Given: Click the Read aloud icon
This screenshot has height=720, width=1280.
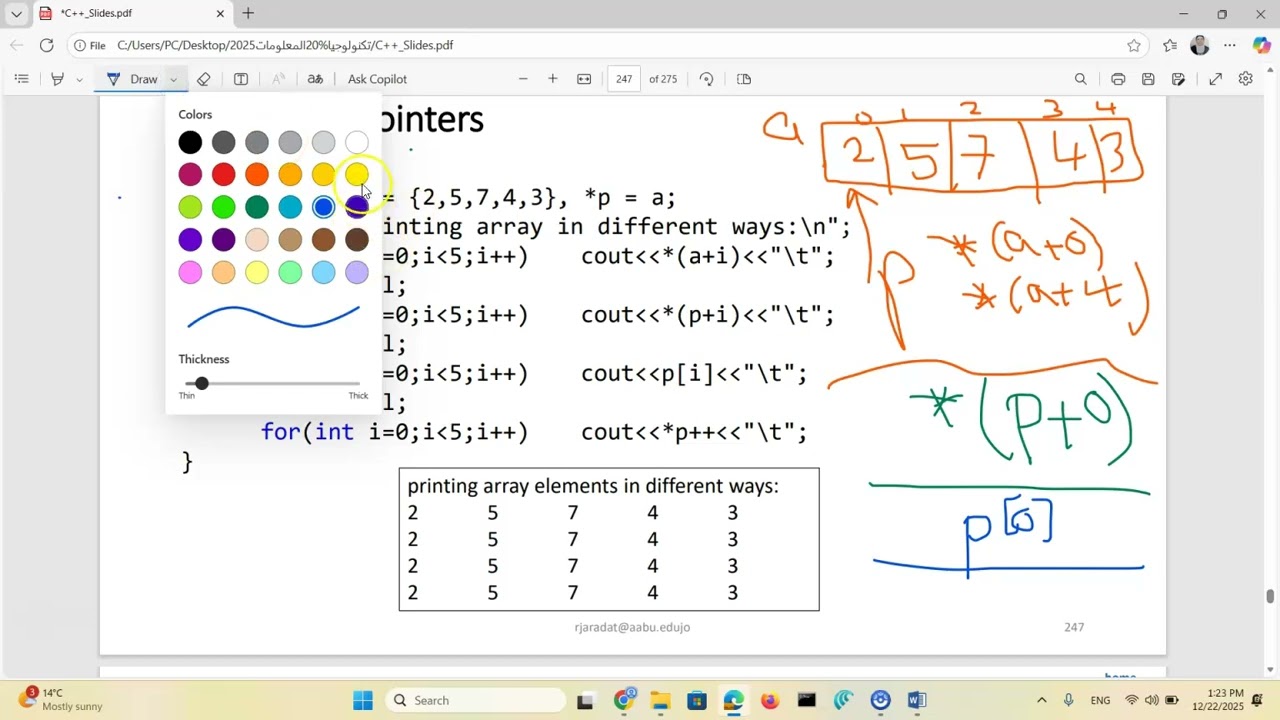Looking at the screenshot, I should [x=279, y=79].
